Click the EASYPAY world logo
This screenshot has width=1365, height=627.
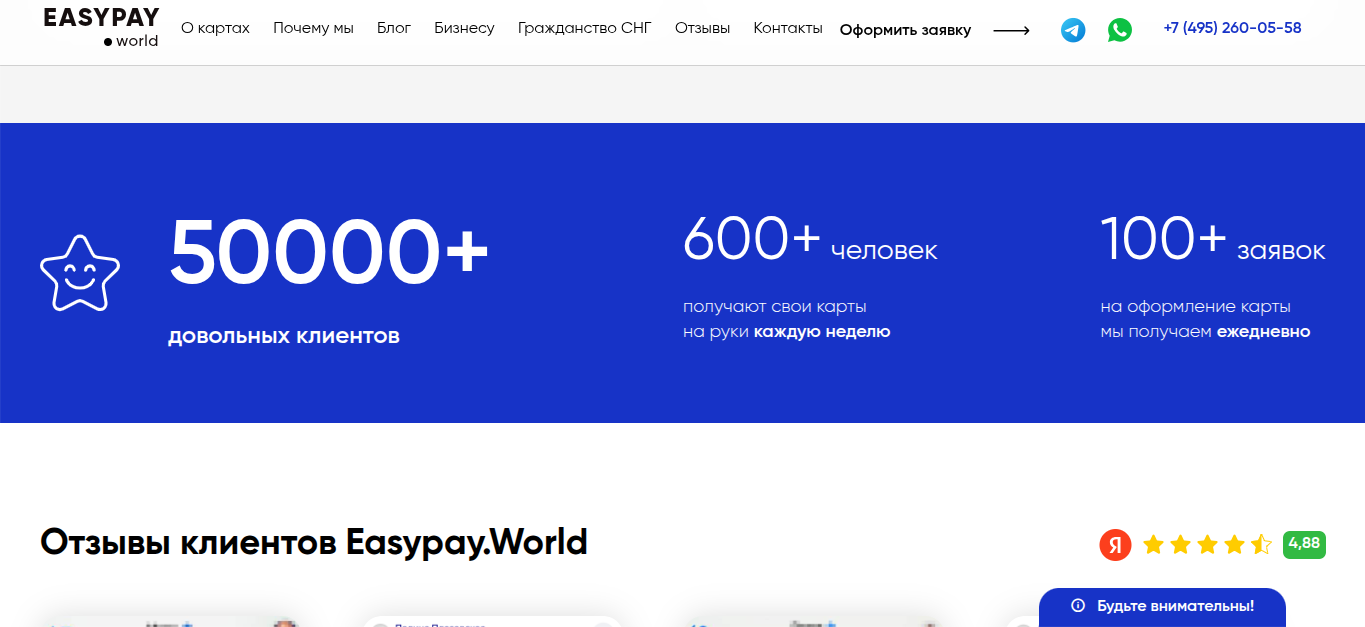pos(99,27)
